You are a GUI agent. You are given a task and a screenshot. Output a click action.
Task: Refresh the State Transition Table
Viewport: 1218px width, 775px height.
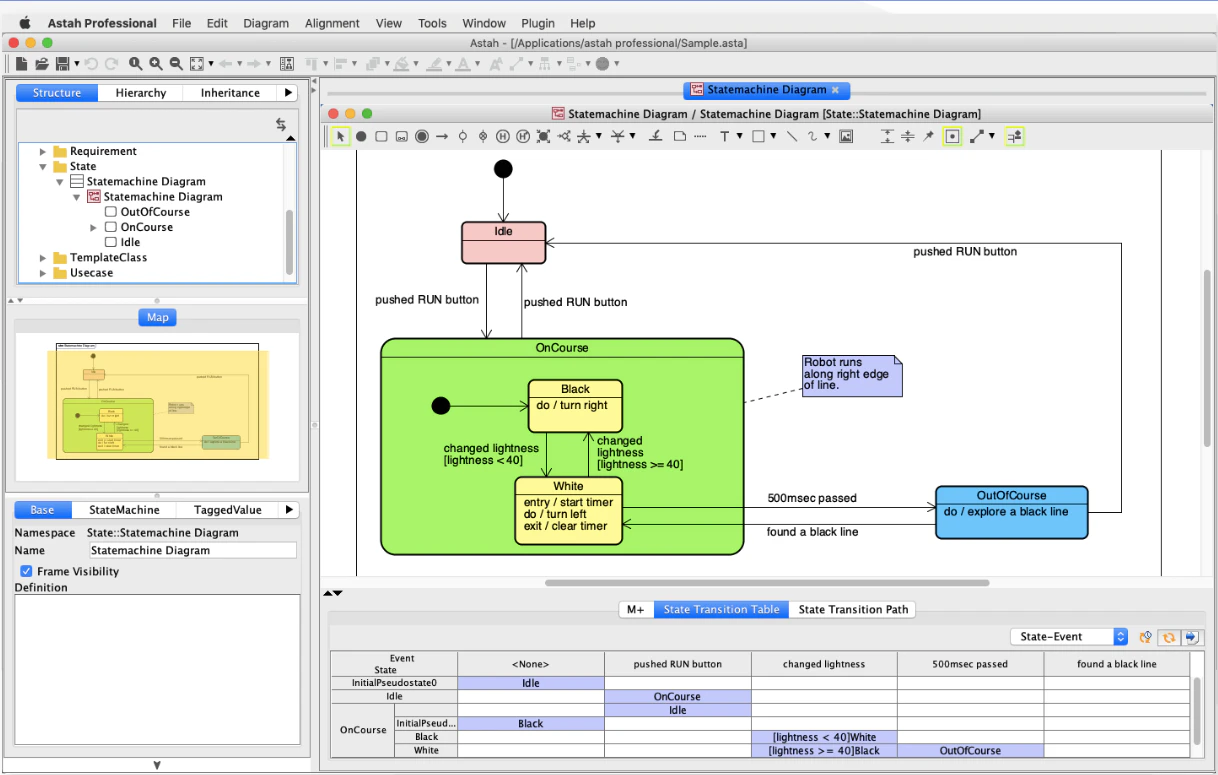point(1168,636)
